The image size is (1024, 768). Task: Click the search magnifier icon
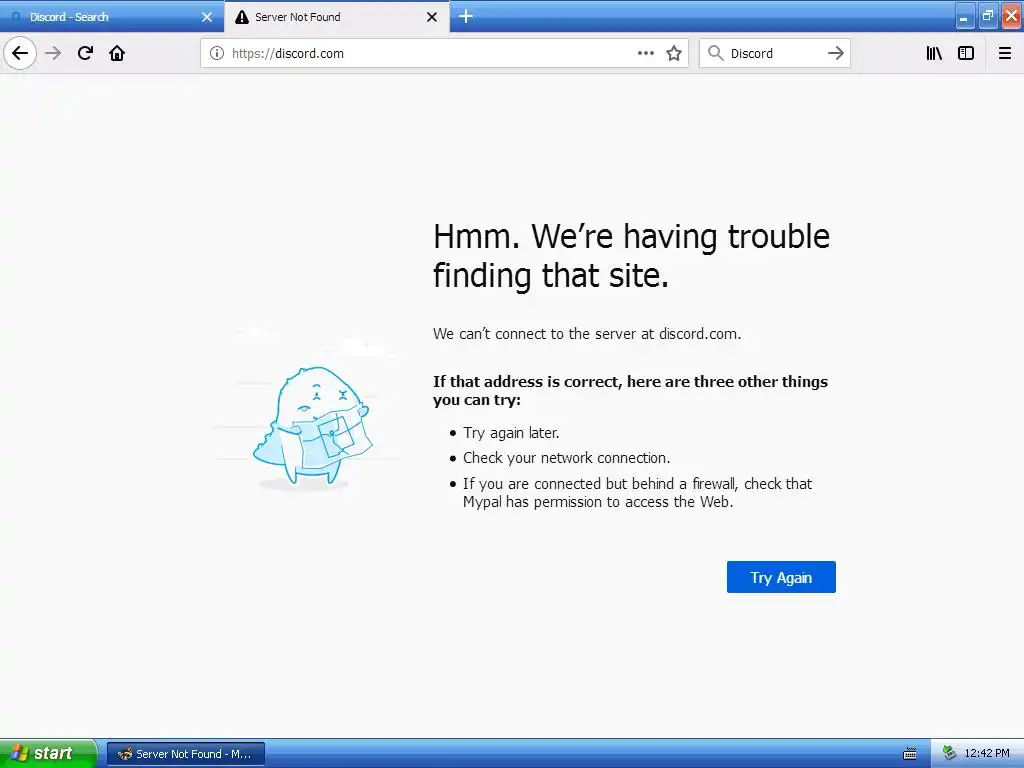716,53
